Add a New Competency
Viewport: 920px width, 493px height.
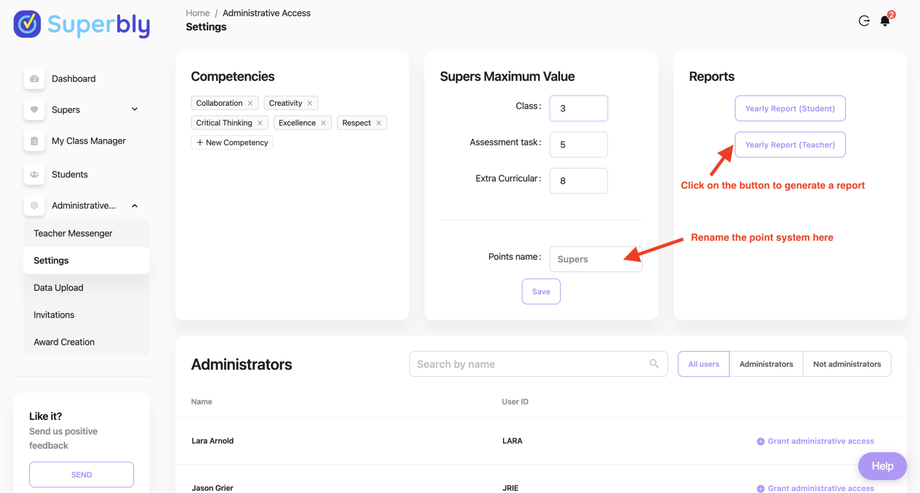pyautogui.click(x=232, y=143)
